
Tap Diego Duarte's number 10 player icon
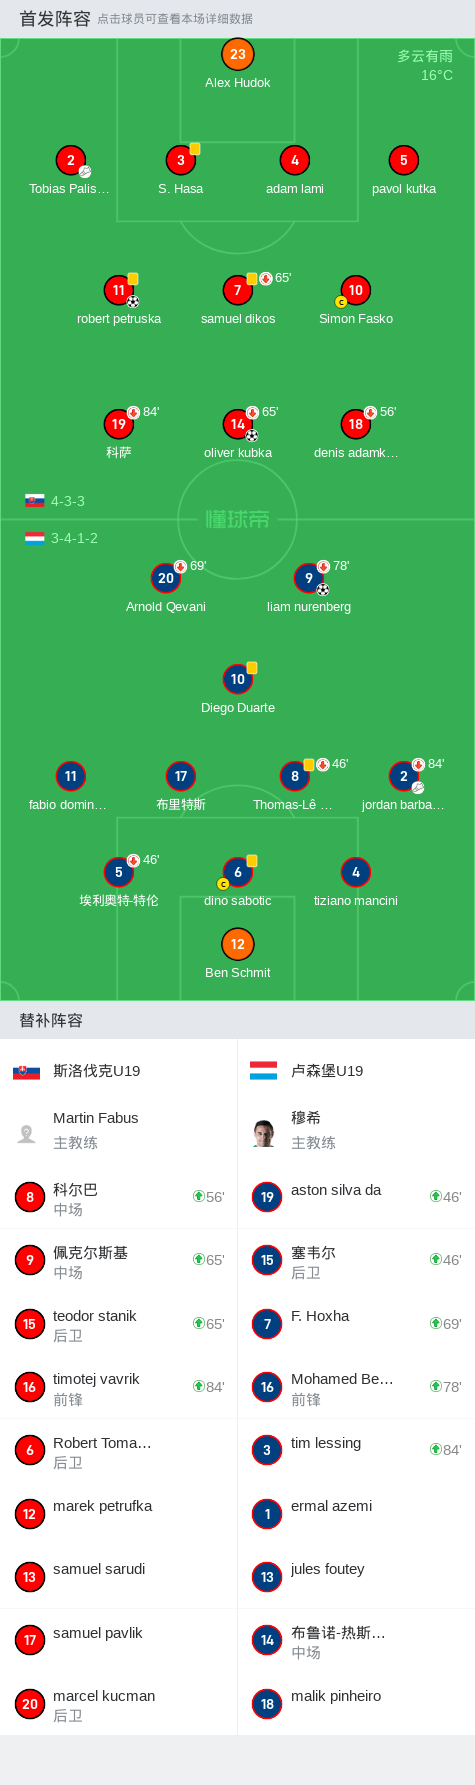point(237,679)
